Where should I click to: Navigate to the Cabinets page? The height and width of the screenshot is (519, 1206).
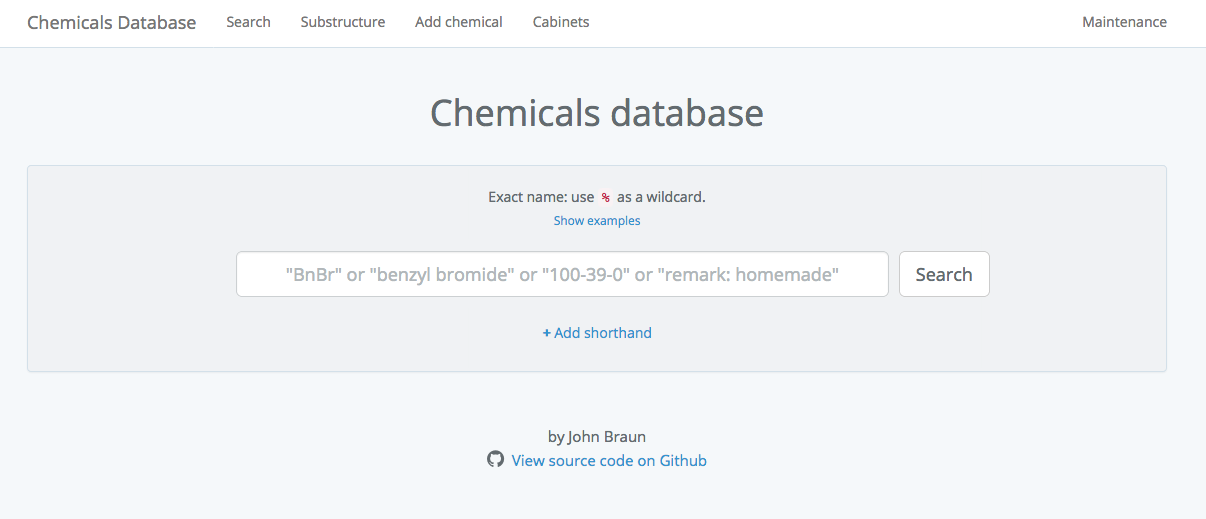[x=561, y=22]
